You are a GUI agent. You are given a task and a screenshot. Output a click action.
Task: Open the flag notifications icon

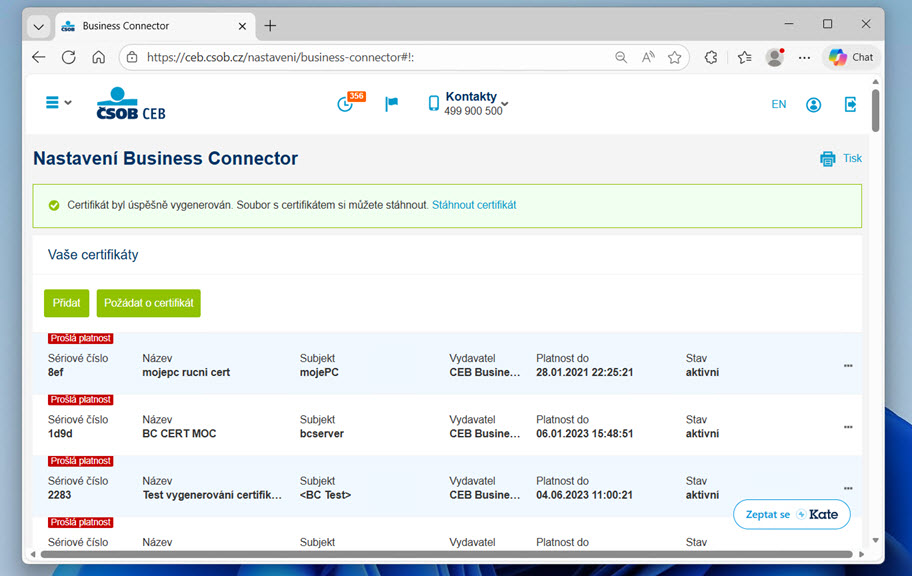click(391, 104)
